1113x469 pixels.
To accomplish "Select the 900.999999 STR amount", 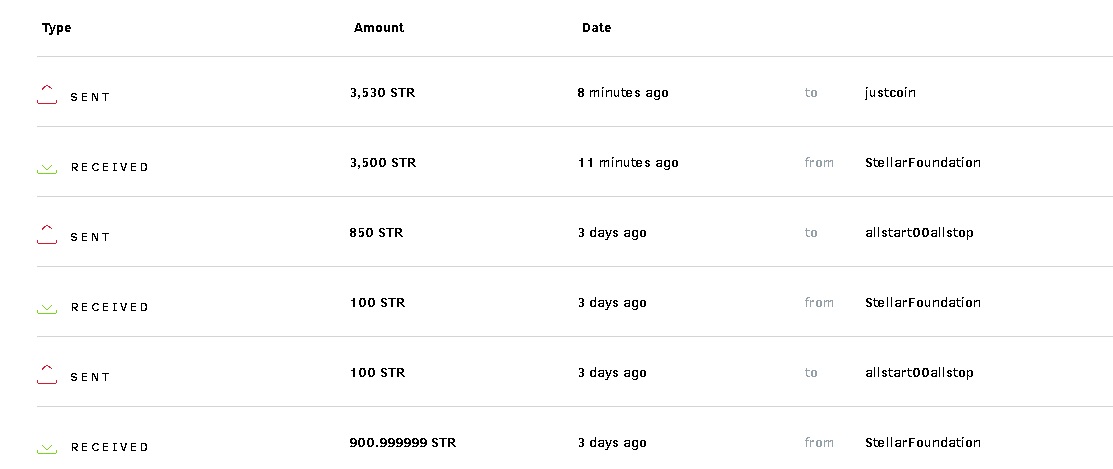I will (403, 443).
